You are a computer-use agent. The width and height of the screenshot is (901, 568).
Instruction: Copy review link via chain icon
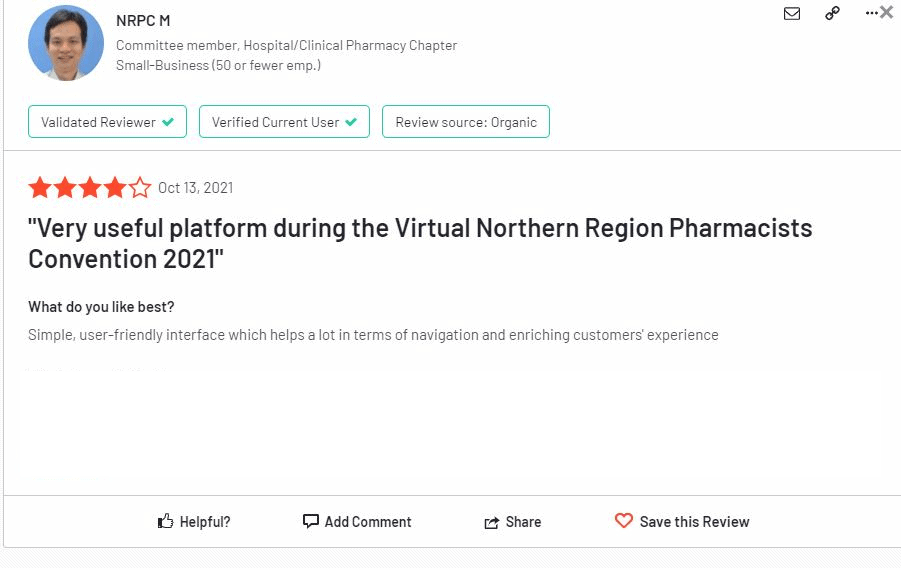click(832, 13)
